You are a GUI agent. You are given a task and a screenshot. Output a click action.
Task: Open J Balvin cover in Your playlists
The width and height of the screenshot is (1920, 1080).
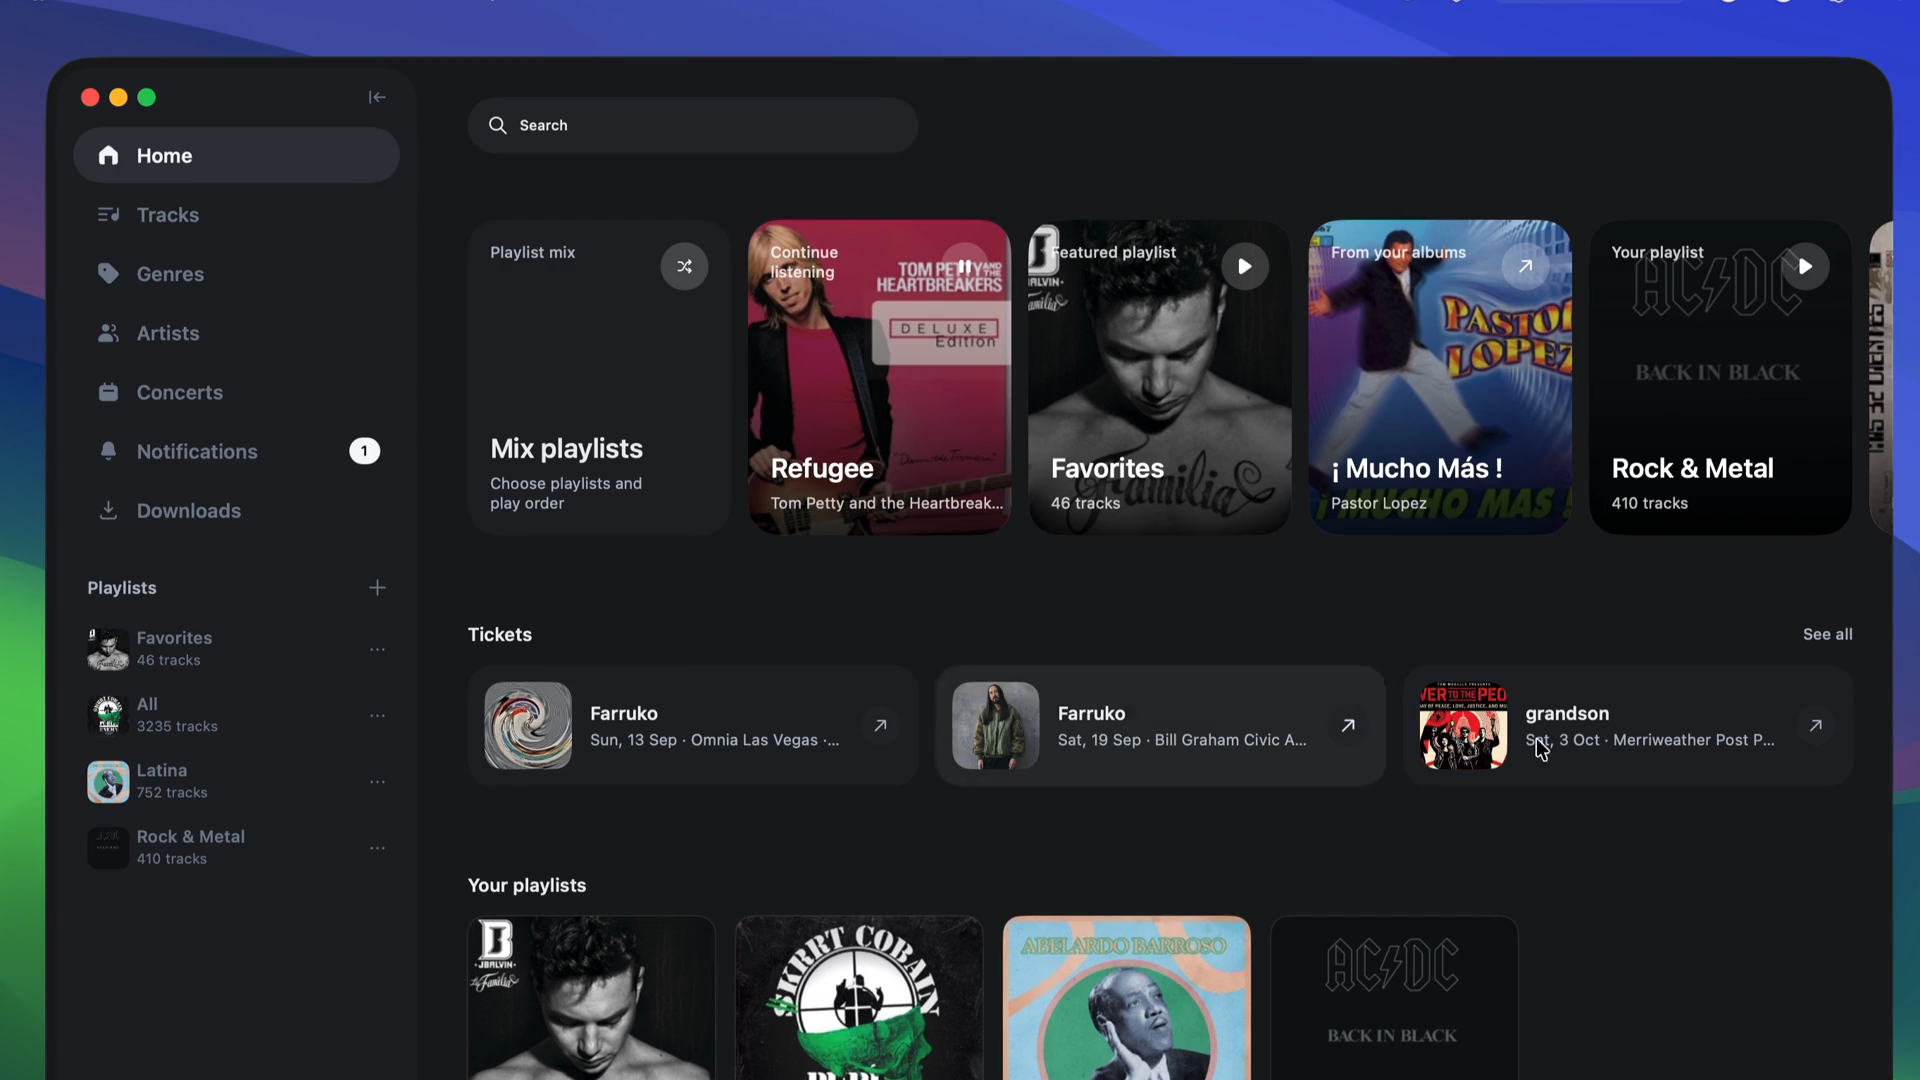(591, 998)
